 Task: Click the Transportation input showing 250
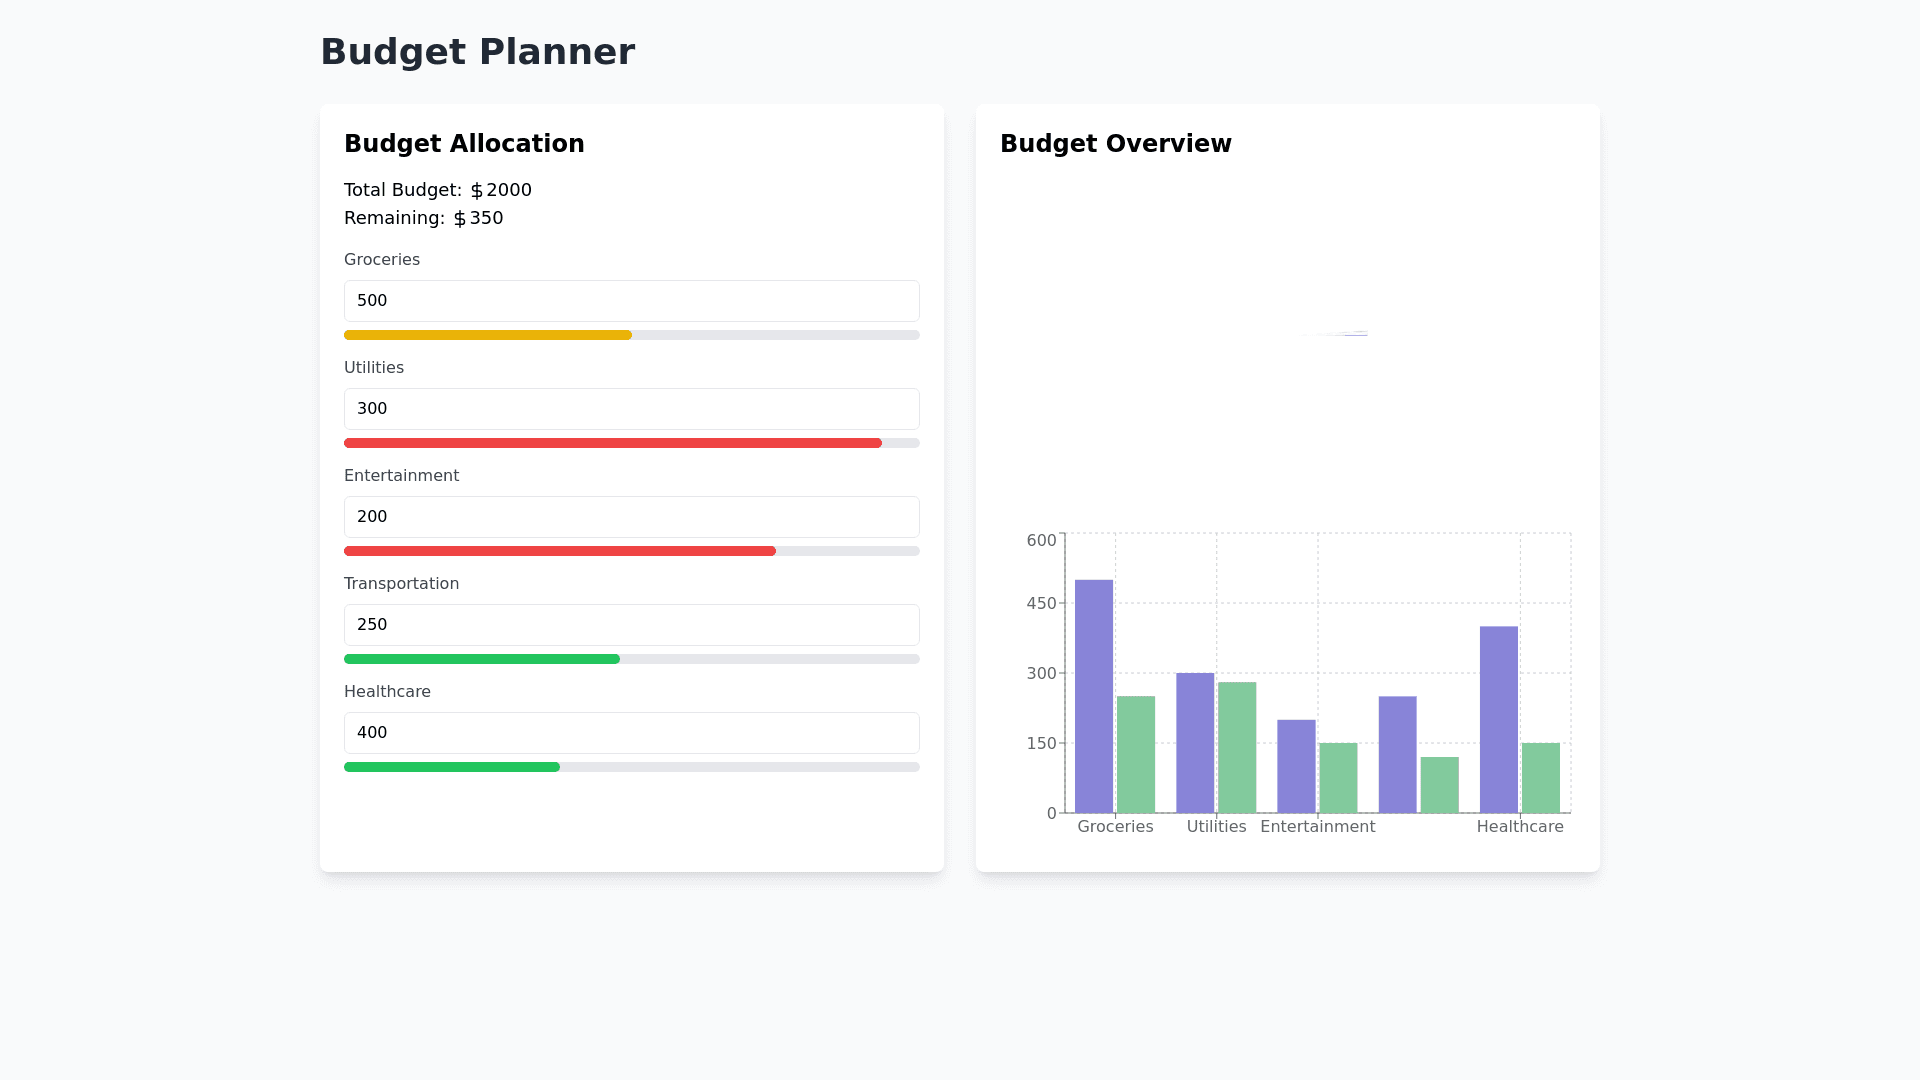(x=631, y=625)
